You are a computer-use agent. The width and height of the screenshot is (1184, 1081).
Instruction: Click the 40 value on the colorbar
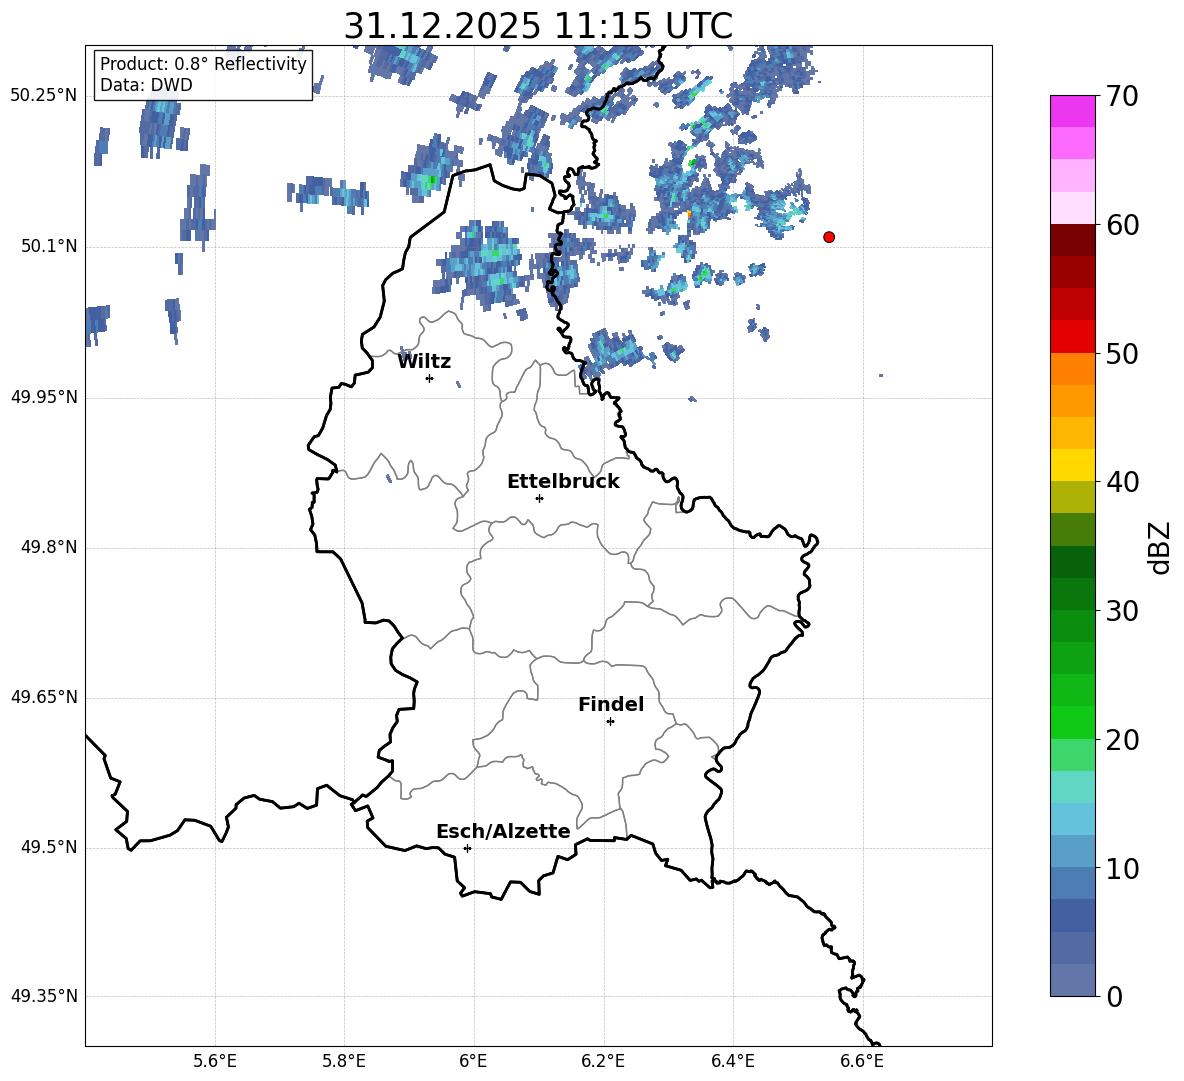pos(1122,482)
